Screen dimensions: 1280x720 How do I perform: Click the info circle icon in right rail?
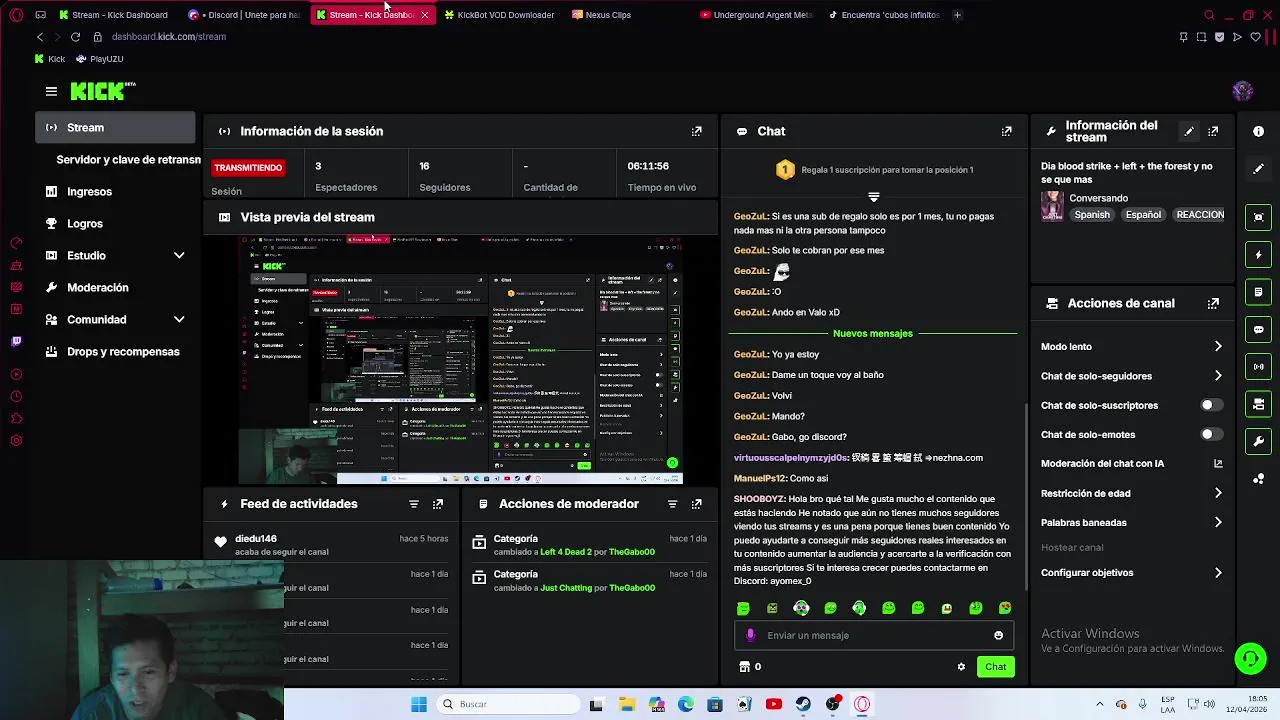(1258, 131)
